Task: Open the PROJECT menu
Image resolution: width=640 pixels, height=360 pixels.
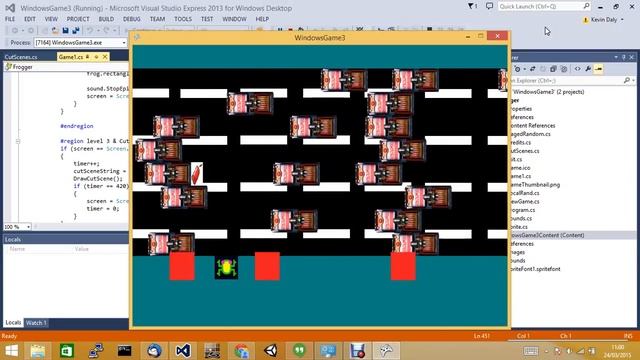Action: coord(78,19)
